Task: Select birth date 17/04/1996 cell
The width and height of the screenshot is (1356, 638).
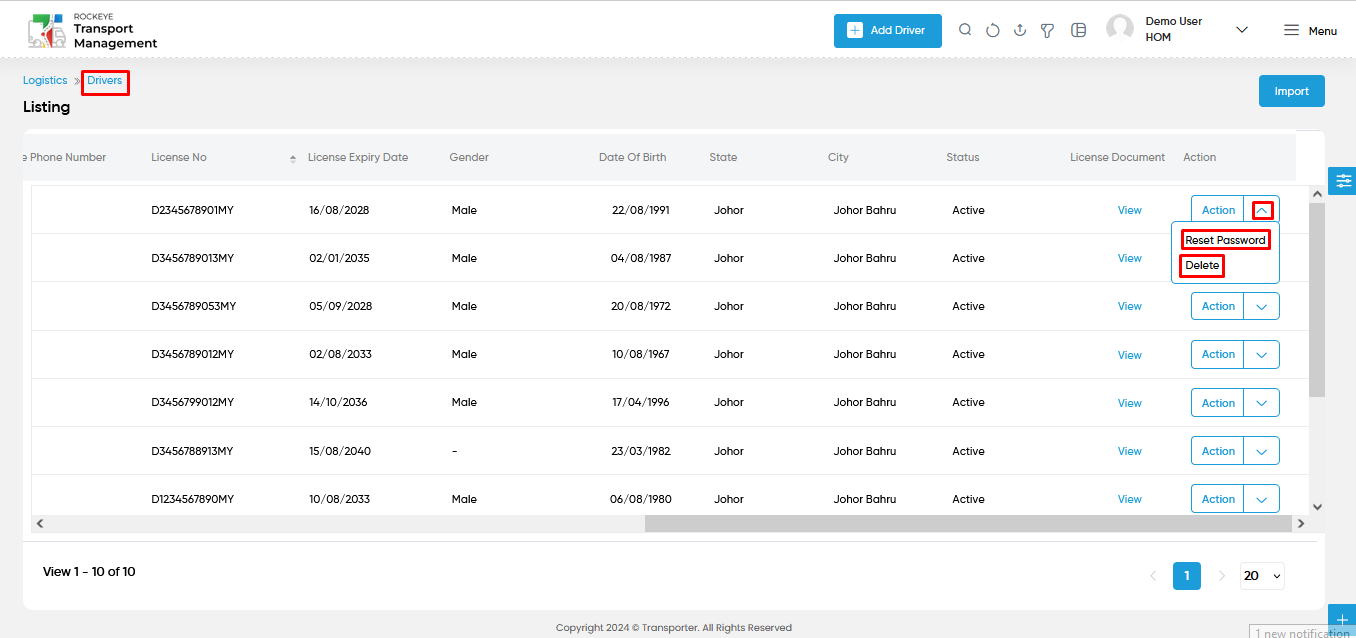Action: 640,402
